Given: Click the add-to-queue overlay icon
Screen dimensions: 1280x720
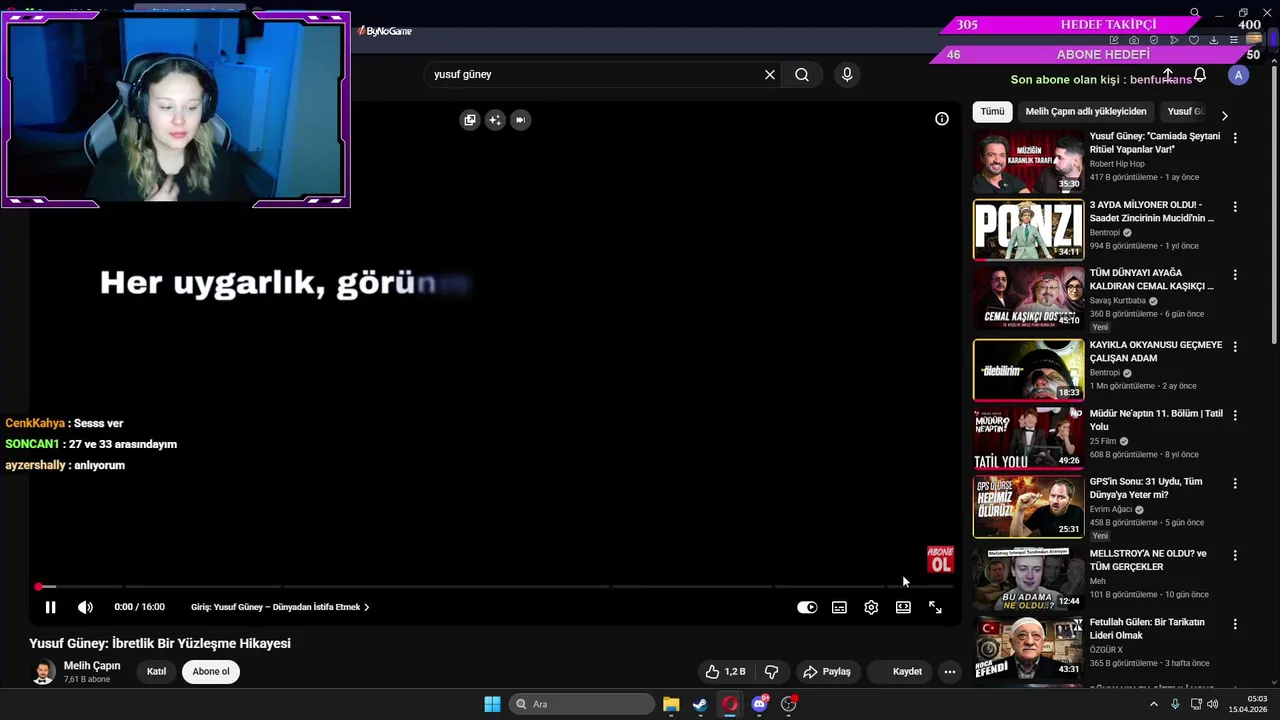Looking at the screenshot, I should [470, 120].
